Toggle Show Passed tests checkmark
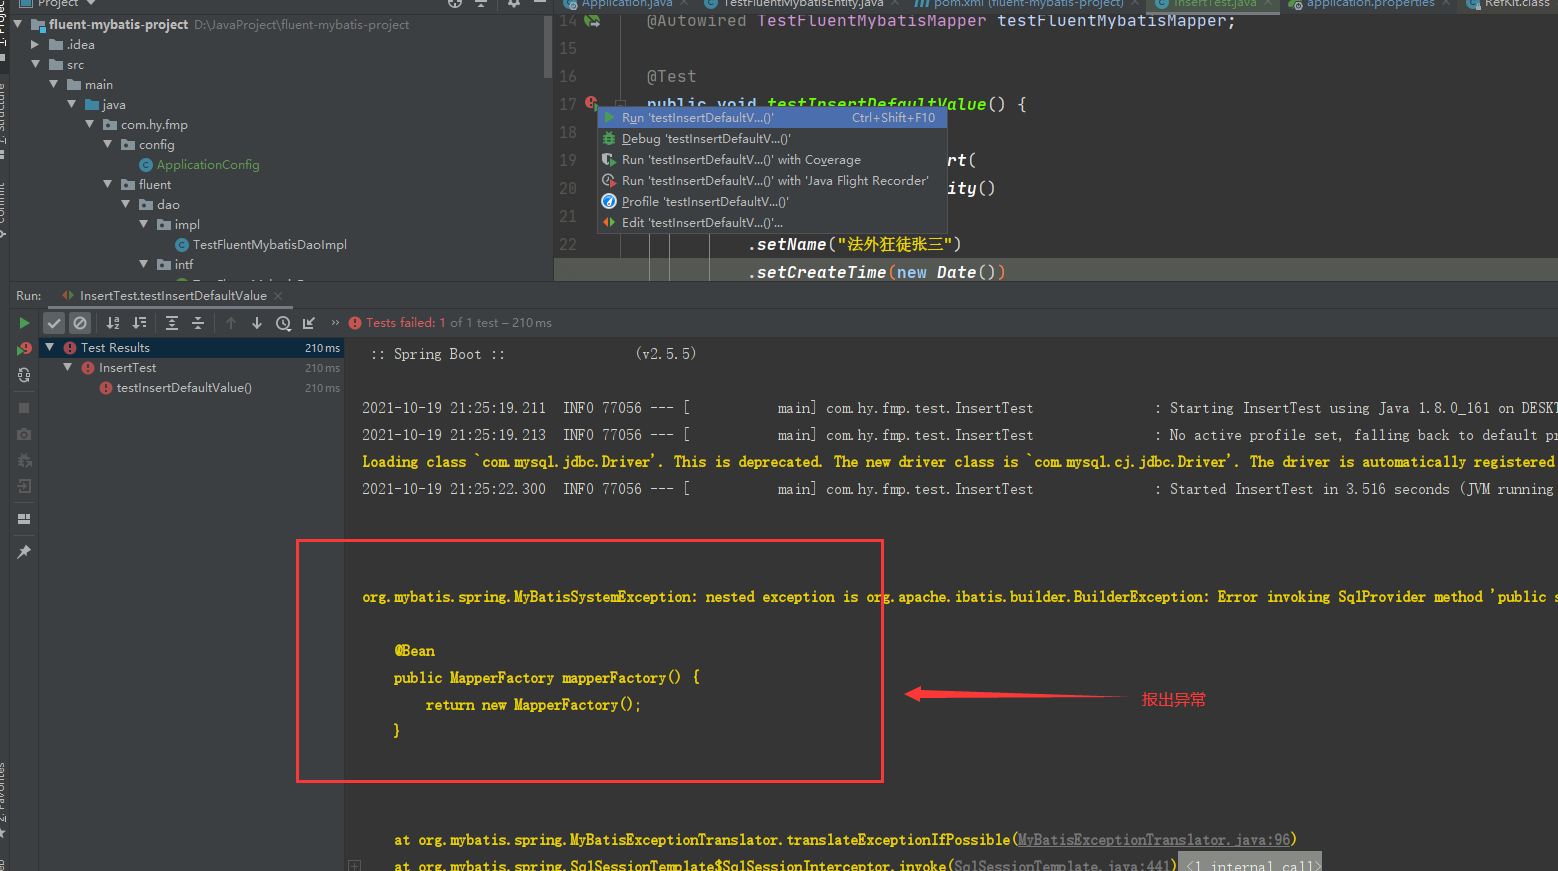Viewport: 1558px width, 871px height. tap(54, 323)
